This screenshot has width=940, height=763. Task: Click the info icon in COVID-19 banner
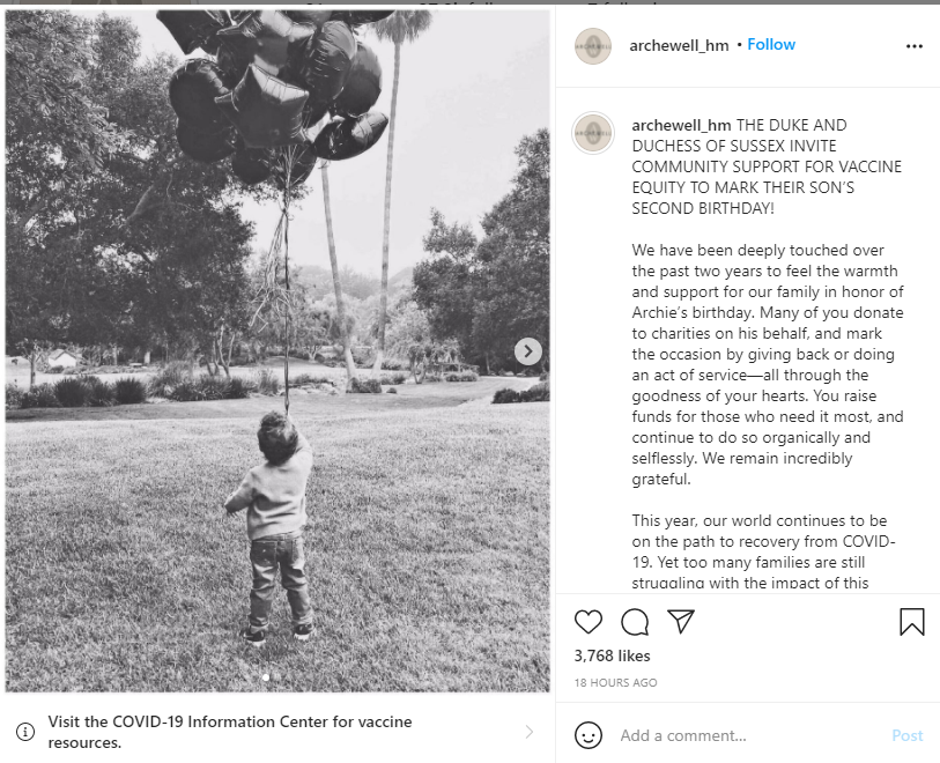point(26,732)
